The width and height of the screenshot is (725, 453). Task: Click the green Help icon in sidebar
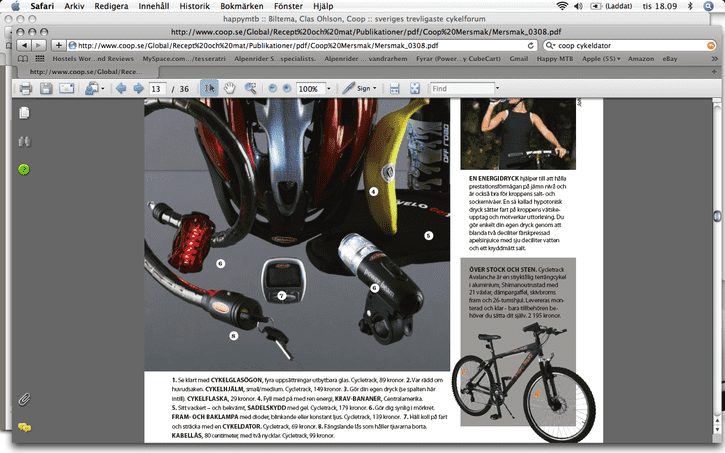[x=24, y=169]
